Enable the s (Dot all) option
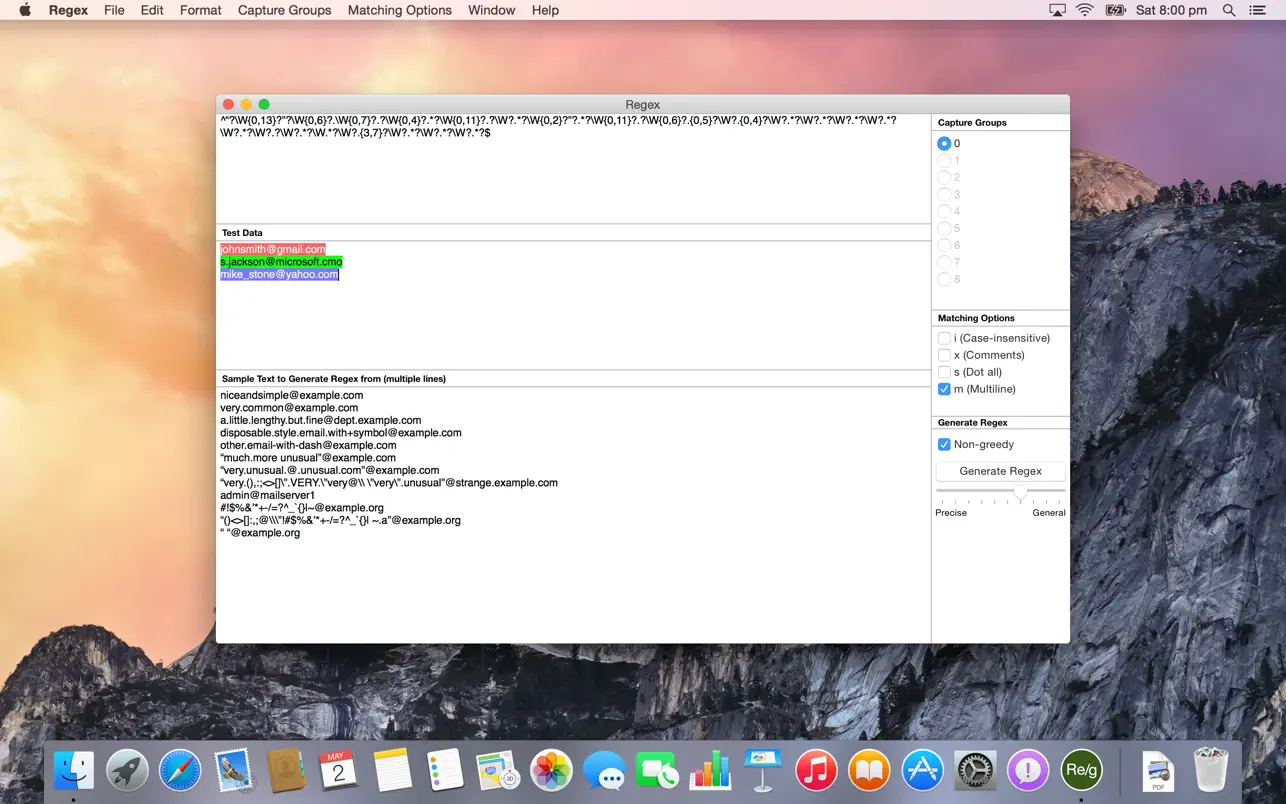The width and height of the screenshot is (1286, 804). 944,372
